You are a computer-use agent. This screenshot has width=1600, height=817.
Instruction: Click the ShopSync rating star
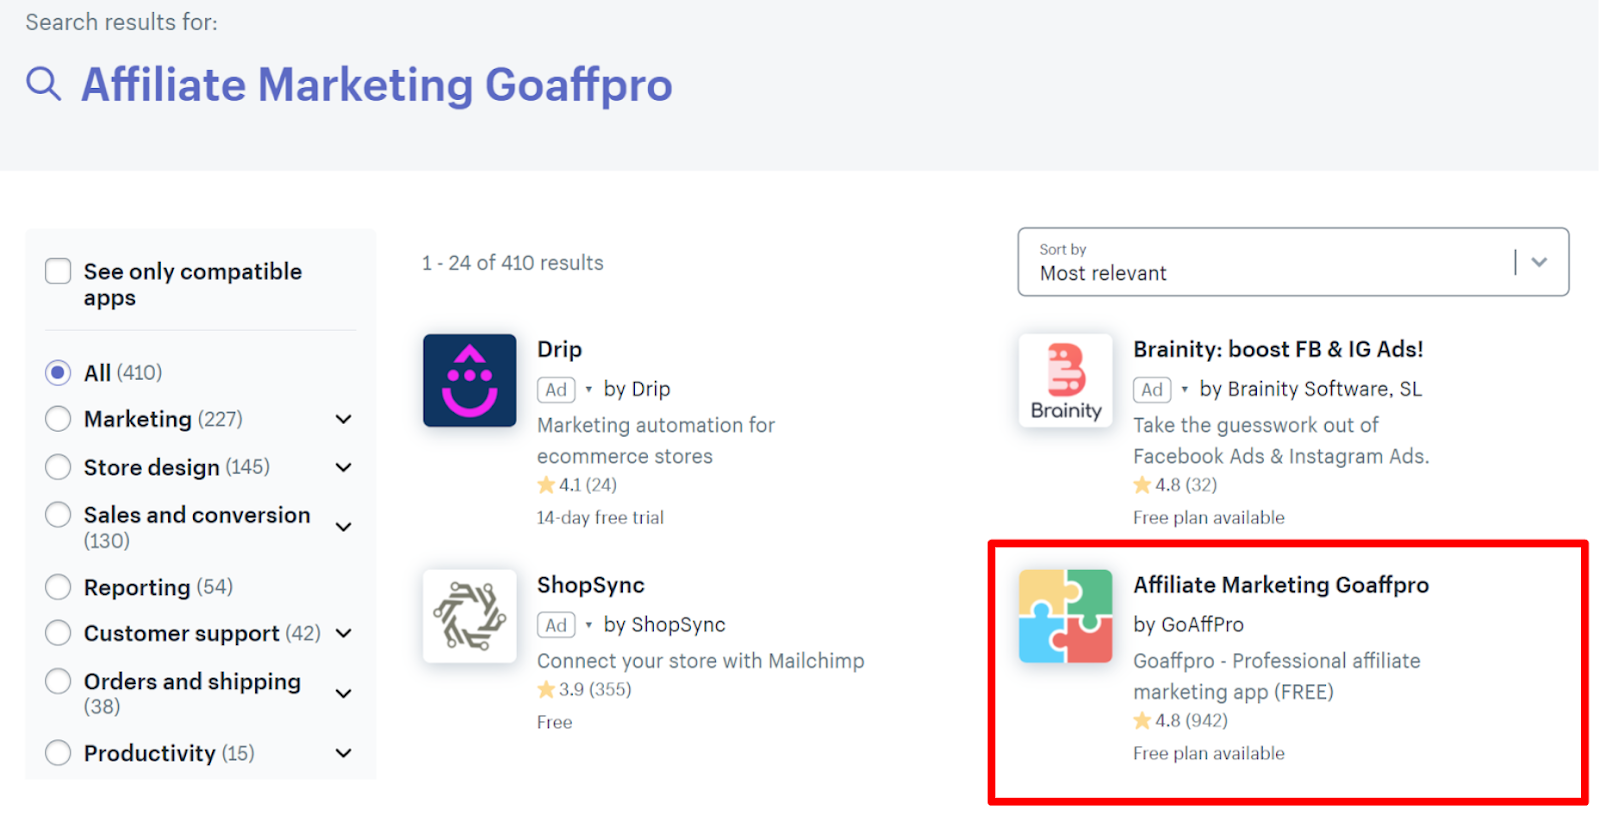click(x=546, y=689)
